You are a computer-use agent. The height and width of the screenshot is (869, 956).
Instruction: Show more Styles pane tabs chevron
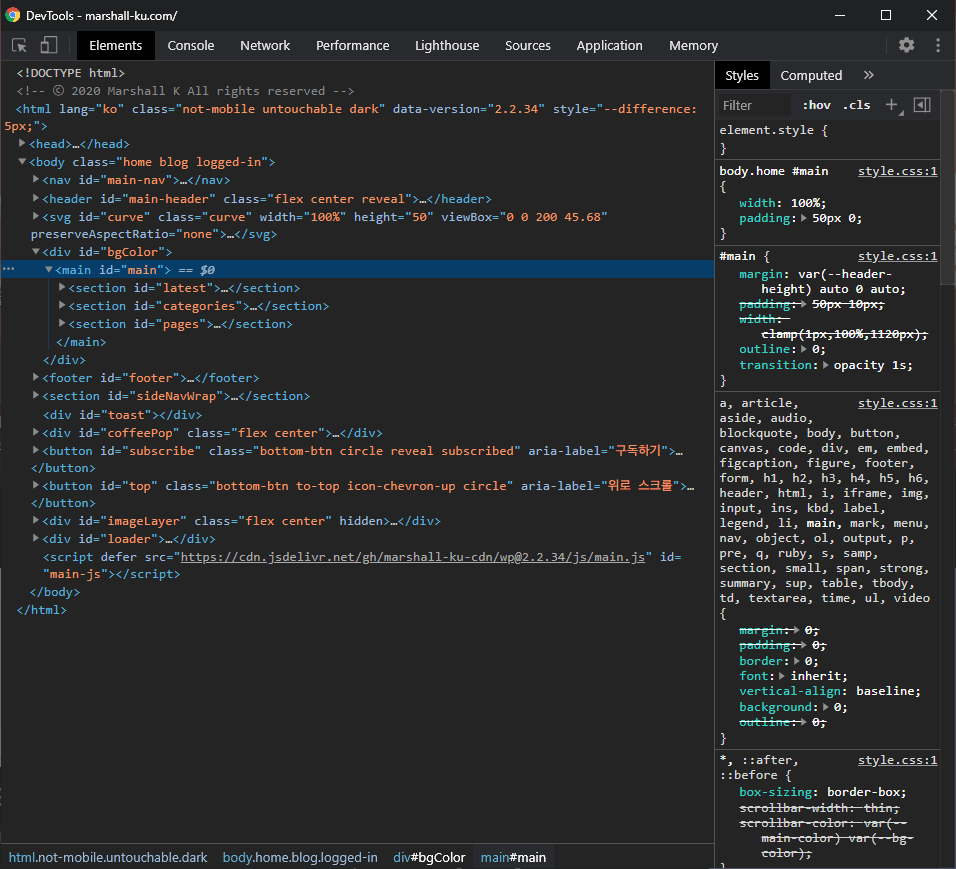[x=868, y=75]
